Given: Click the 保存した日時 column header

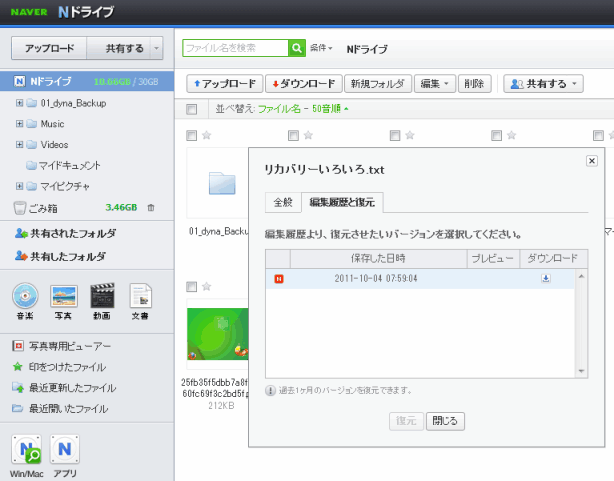Looking at the screenshot, I should 378,259.
